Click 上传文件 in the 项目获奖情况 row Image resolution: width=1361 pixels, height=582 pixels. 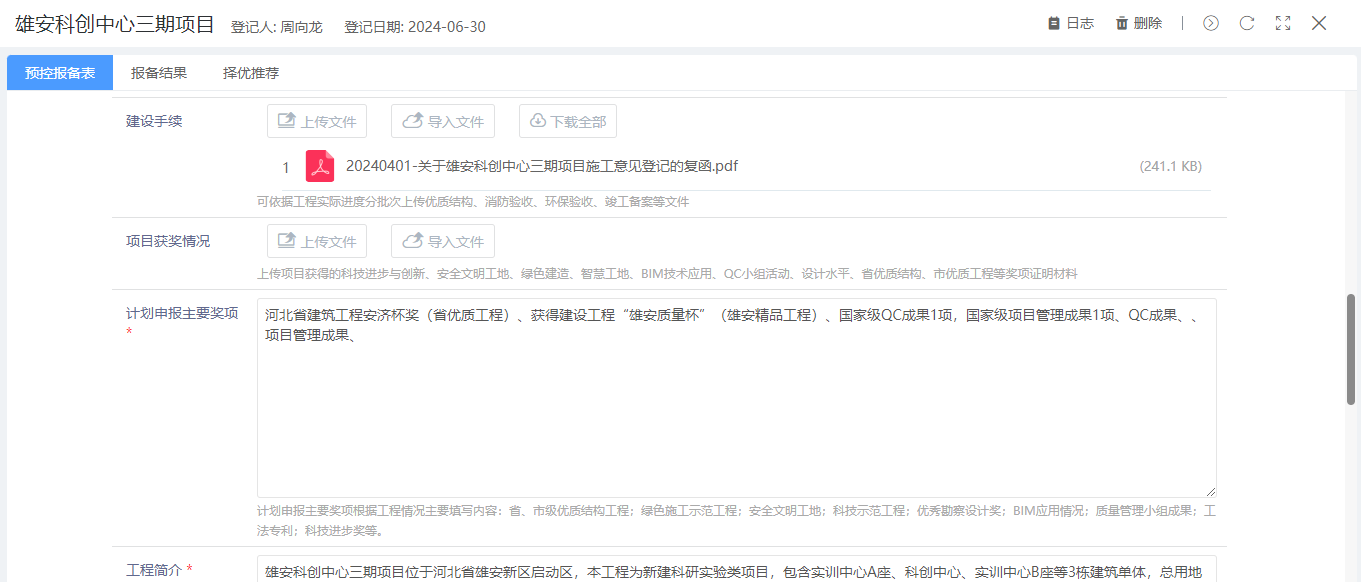point(317,241)
